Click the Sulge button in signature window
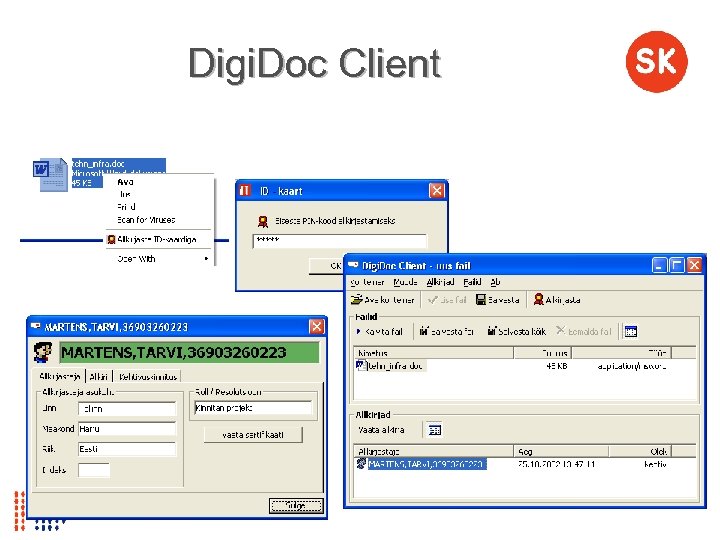 pyautogui.click(x=296, y=506)
